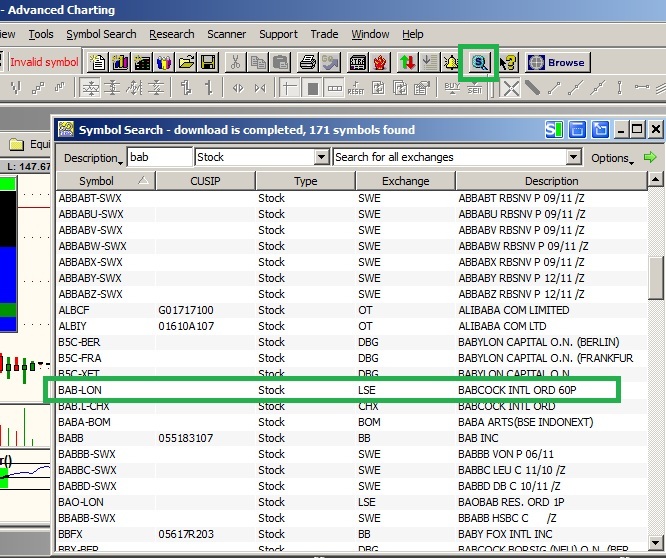Open the Search for all exchanges dropdown arrow

point(573,157)
